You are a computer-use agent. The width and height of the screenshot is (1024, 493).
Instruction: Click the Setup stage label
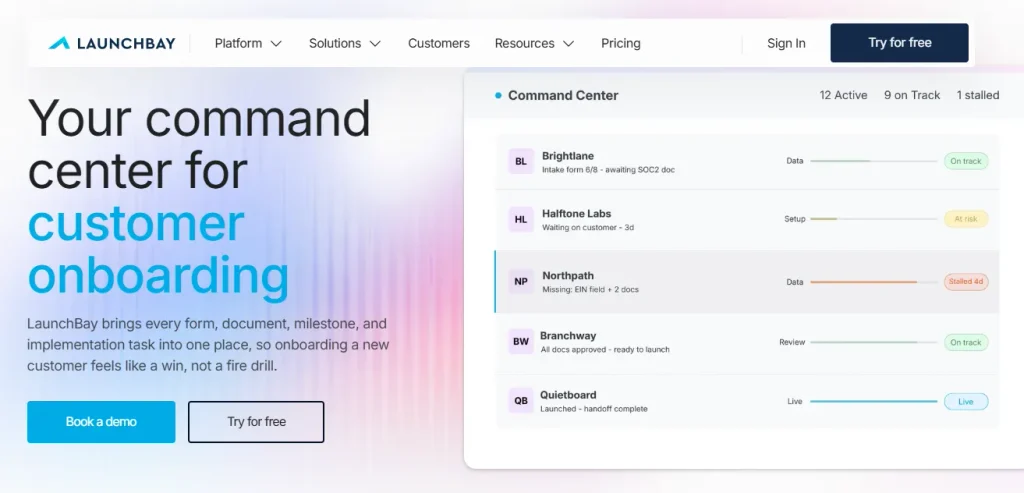click(x=795, y=219)
